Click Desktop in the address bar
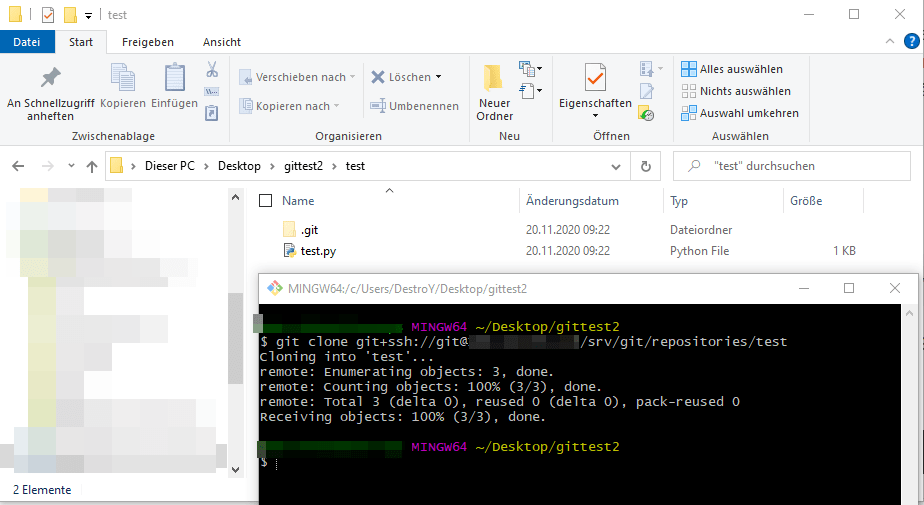The height and width of the screenshot is (505, 924). click(239, 166)
